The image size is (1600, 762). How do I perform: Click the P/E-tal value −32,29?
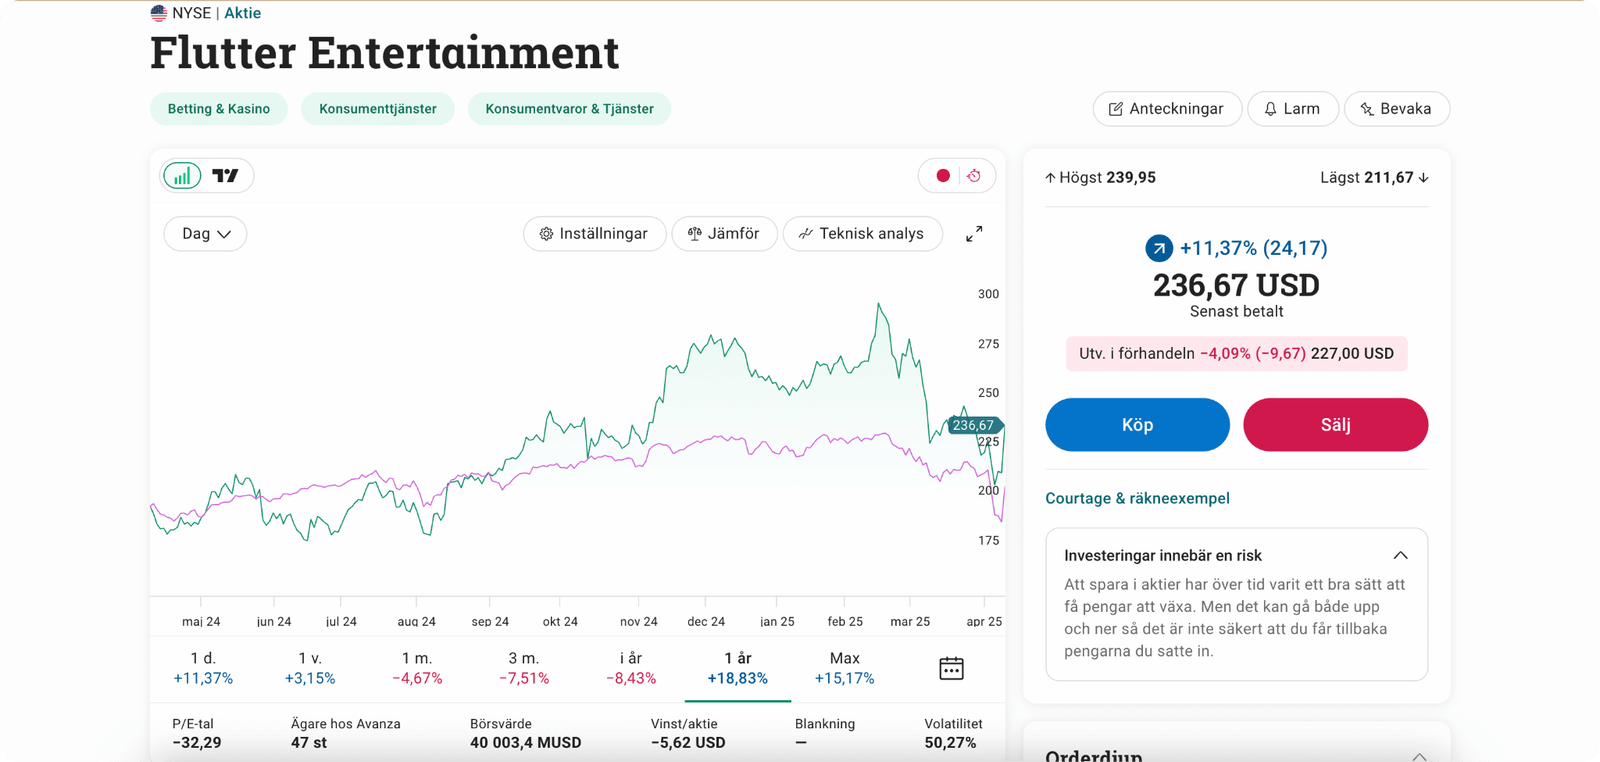197,743
